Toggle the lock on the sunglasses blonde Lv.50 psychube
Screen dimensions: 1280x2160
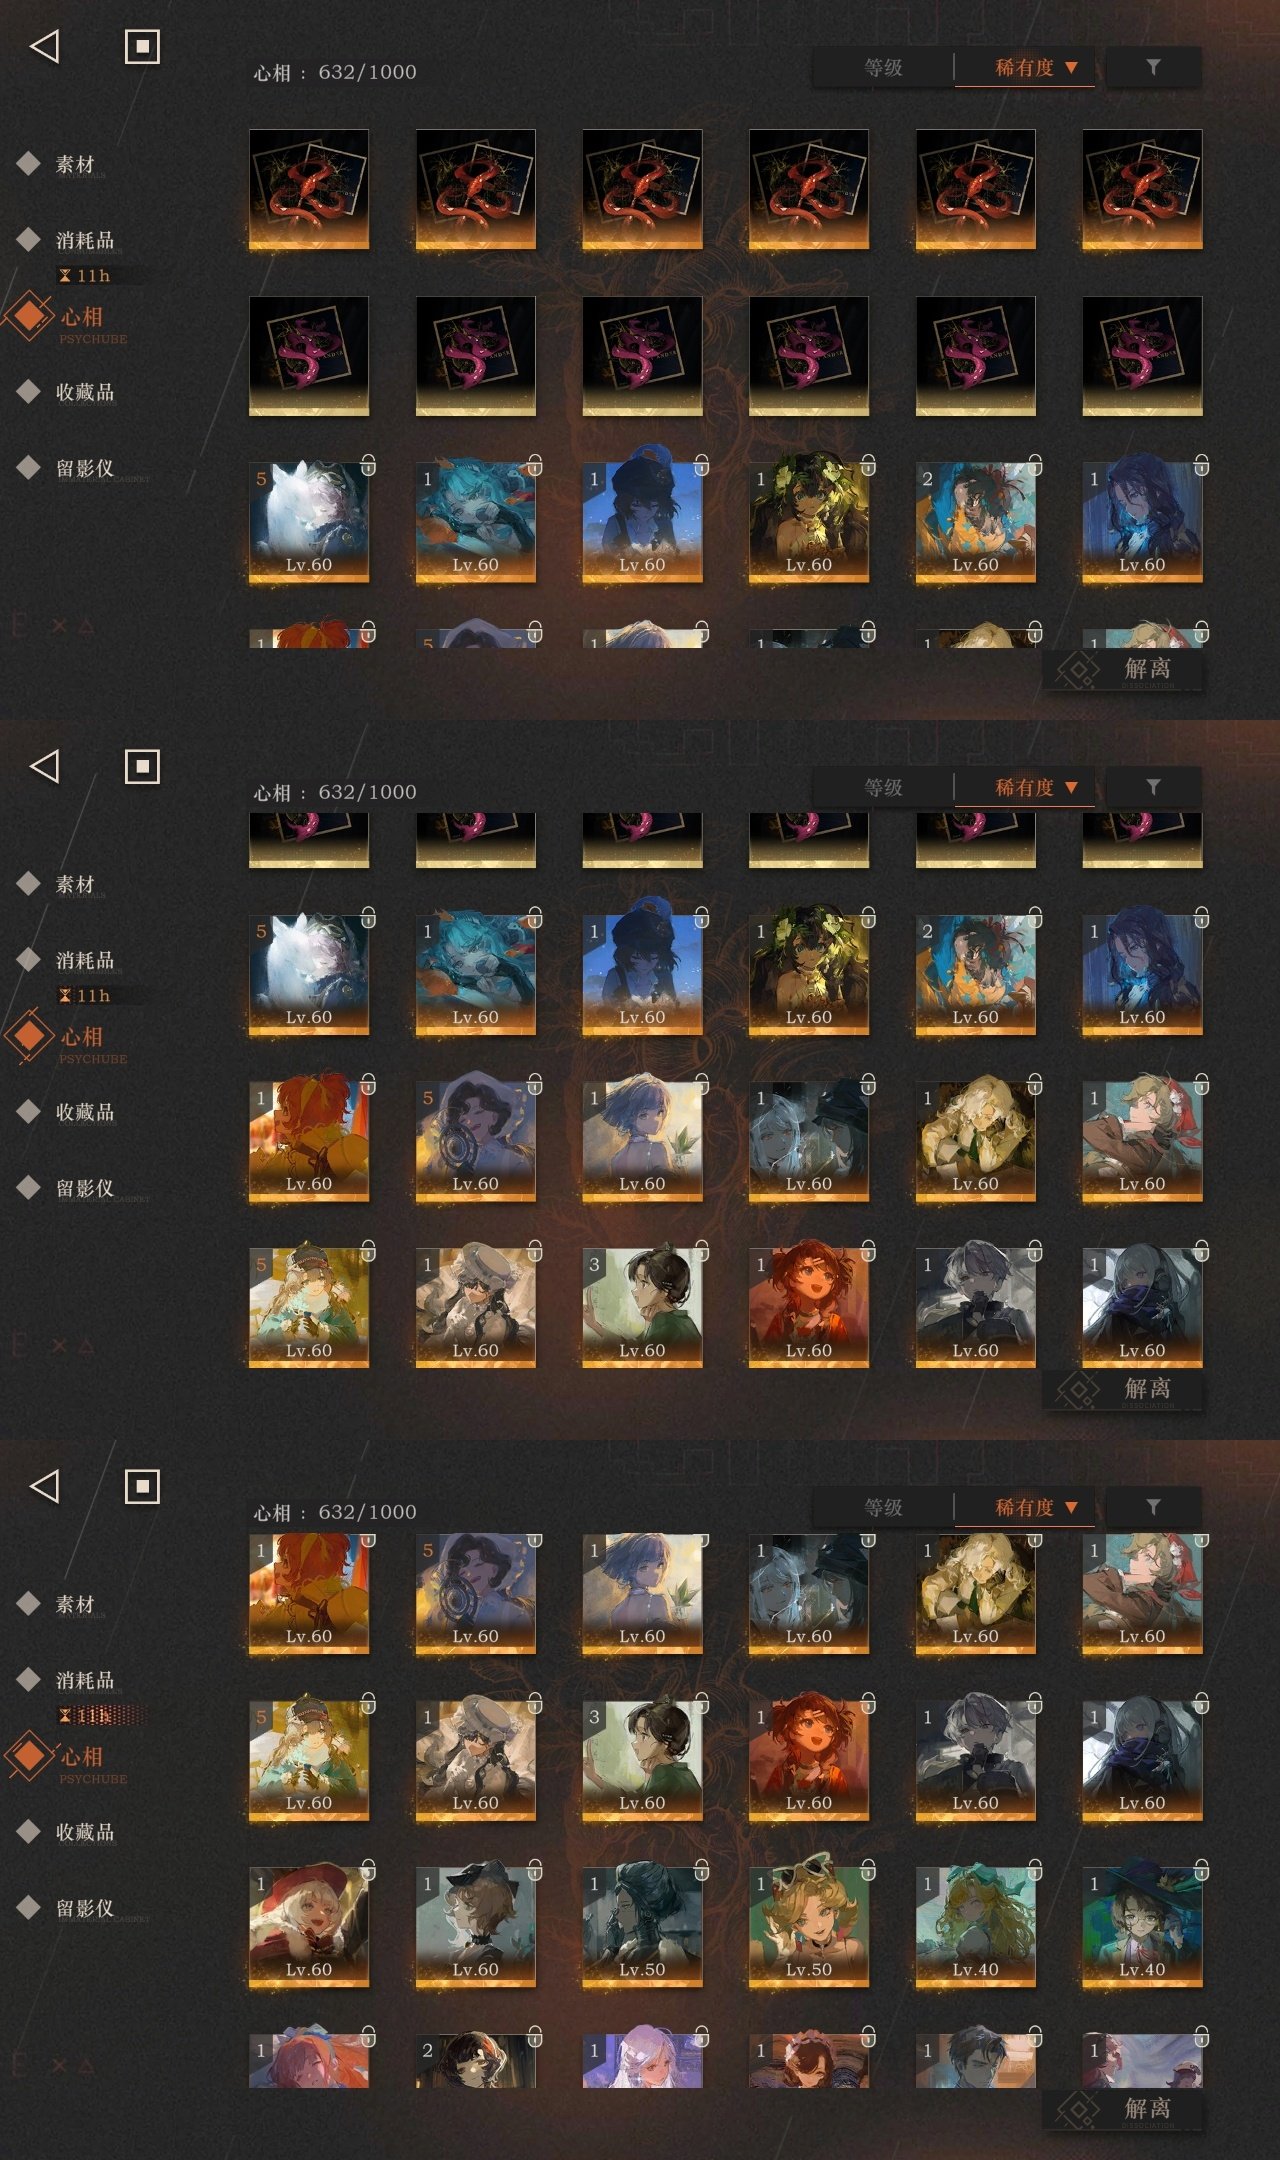click(x=868, y=1869)
